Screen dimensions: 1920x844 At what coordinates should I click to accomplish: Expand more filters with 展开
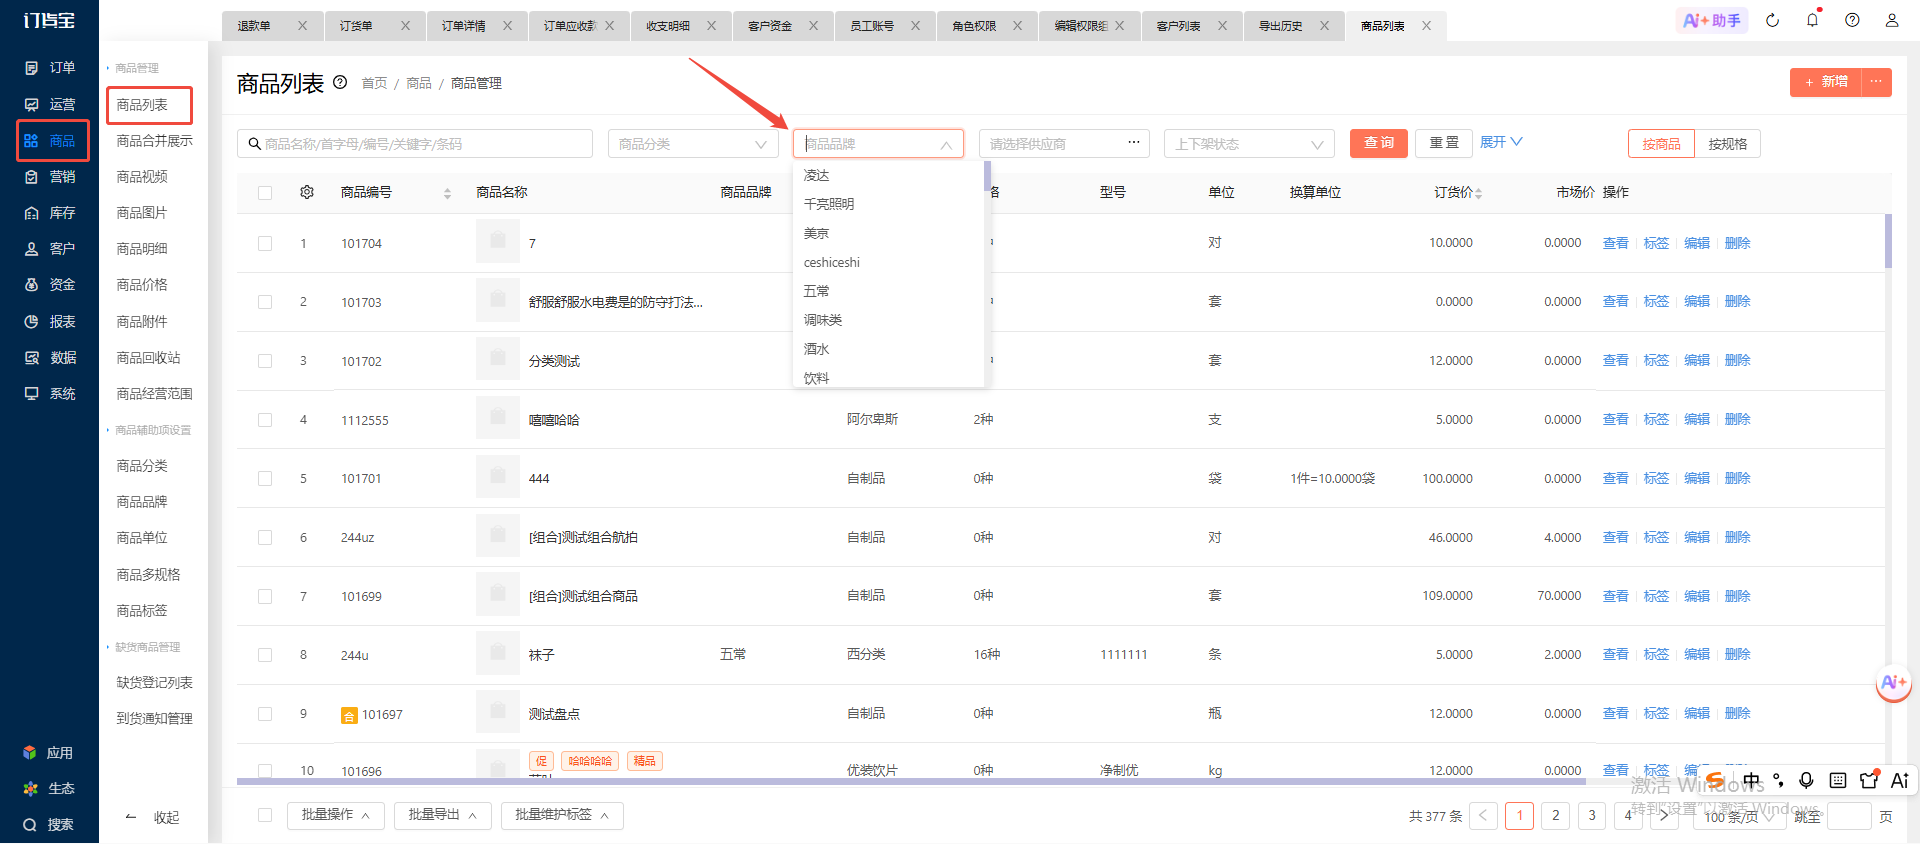point(1501,142)
